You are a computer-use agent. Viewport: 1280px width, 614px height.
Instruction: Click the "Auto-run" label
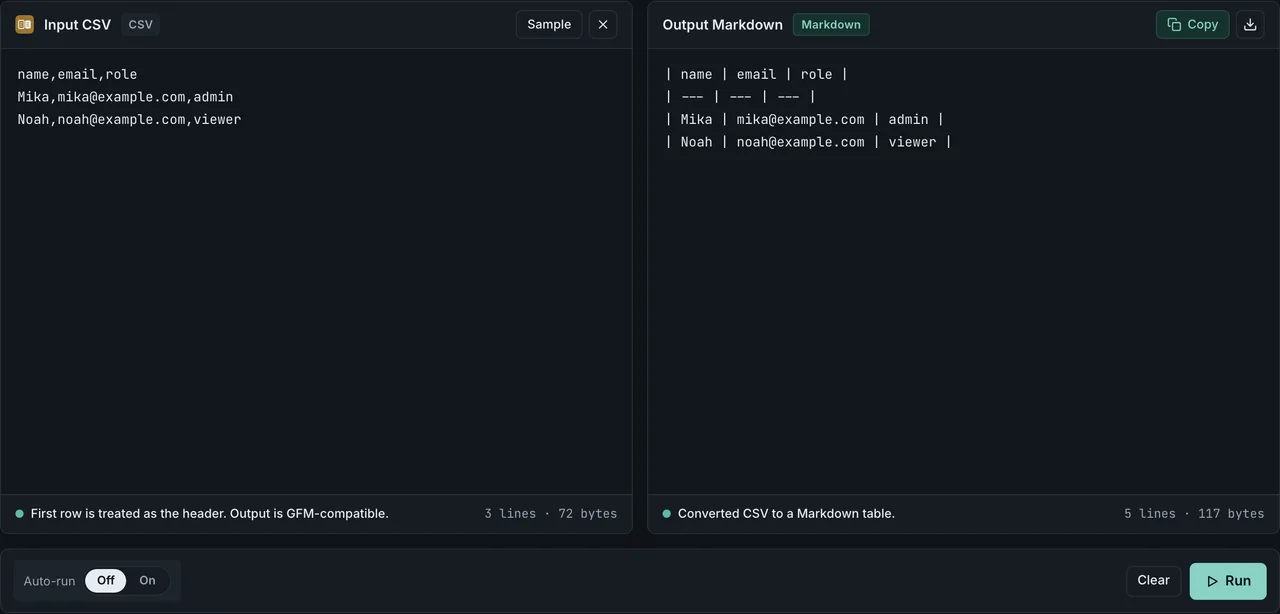pos(49,581)
